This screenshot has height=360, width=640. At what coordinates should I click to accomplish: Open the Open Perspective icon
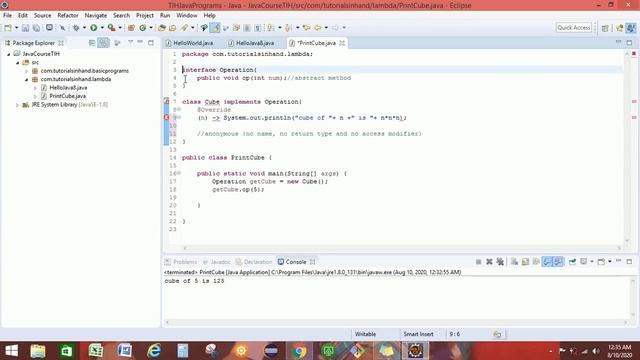point(605,28)
